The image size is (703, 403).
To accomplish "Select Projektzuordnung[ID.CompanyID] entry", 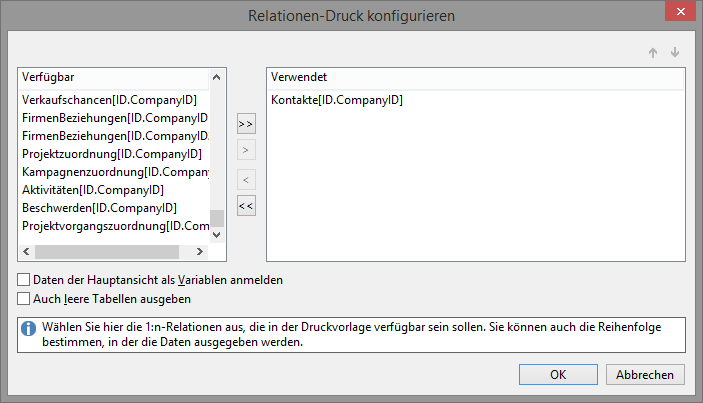I will (x=112, y=154).
